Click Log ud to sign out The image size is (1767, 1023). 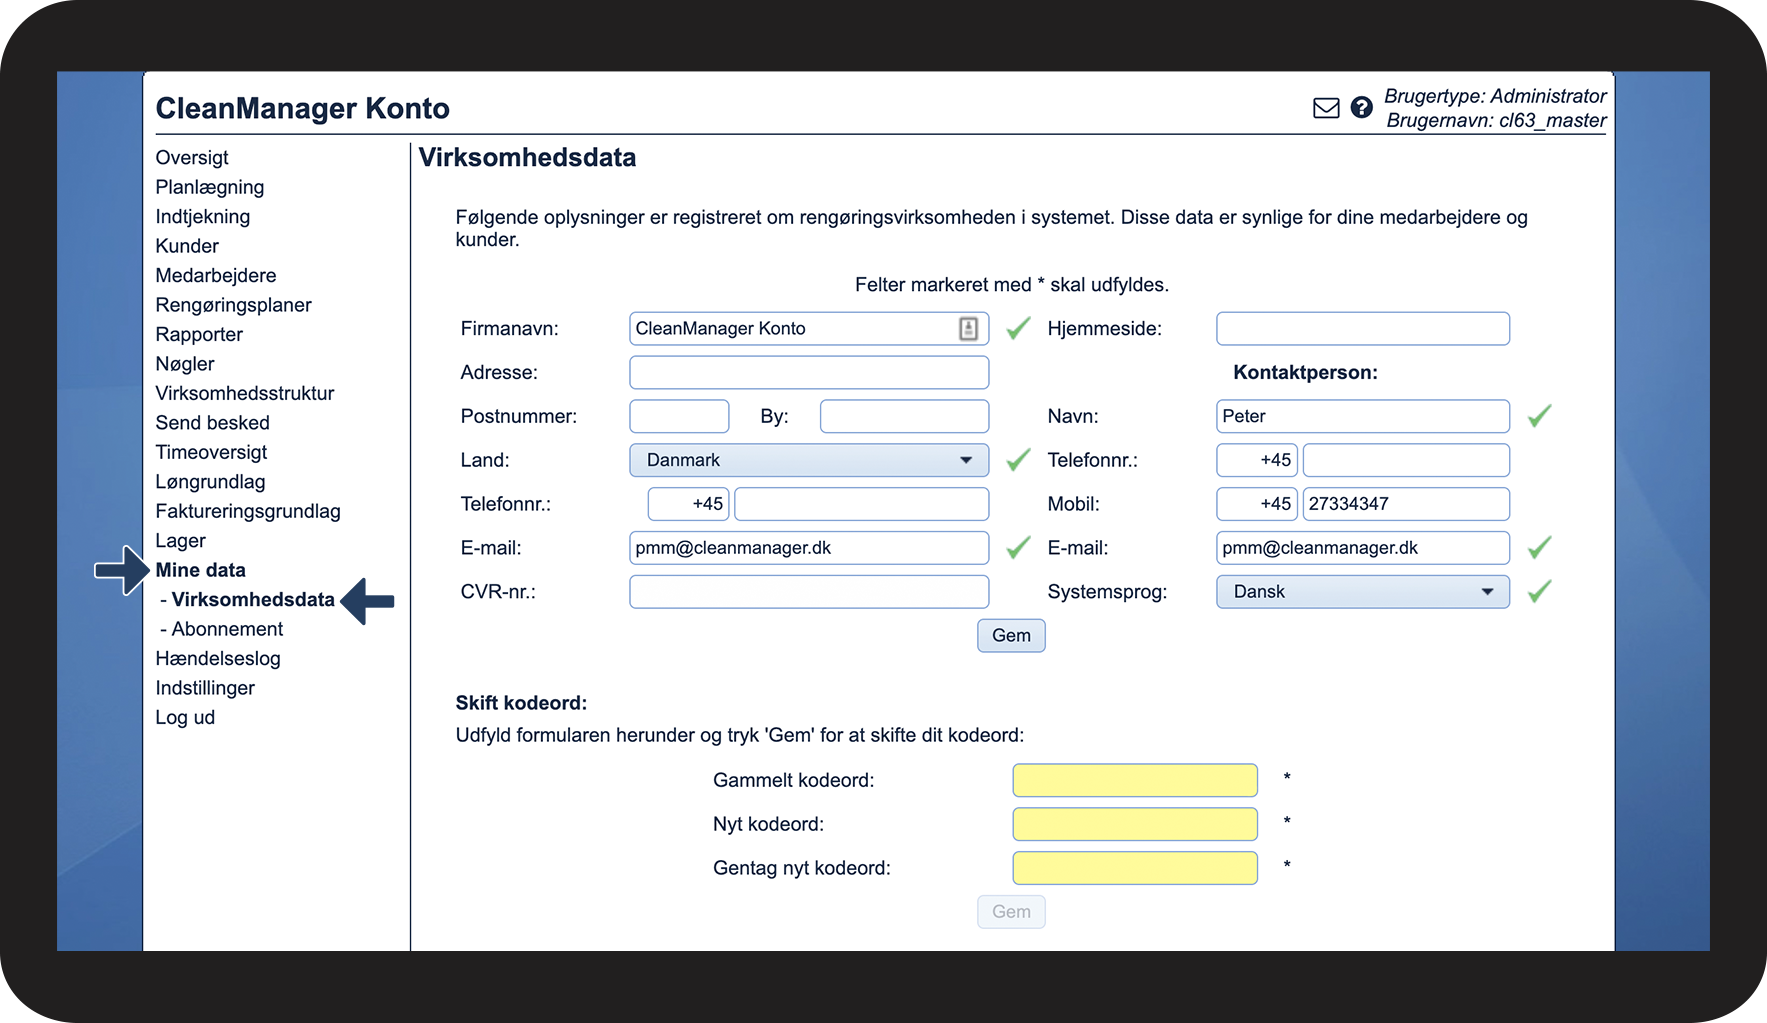pyautogui.click(x=185, y=717)
